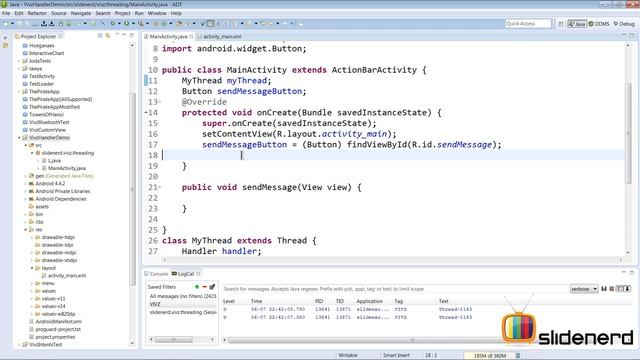Open the Navigate menu

click(81, 13)
